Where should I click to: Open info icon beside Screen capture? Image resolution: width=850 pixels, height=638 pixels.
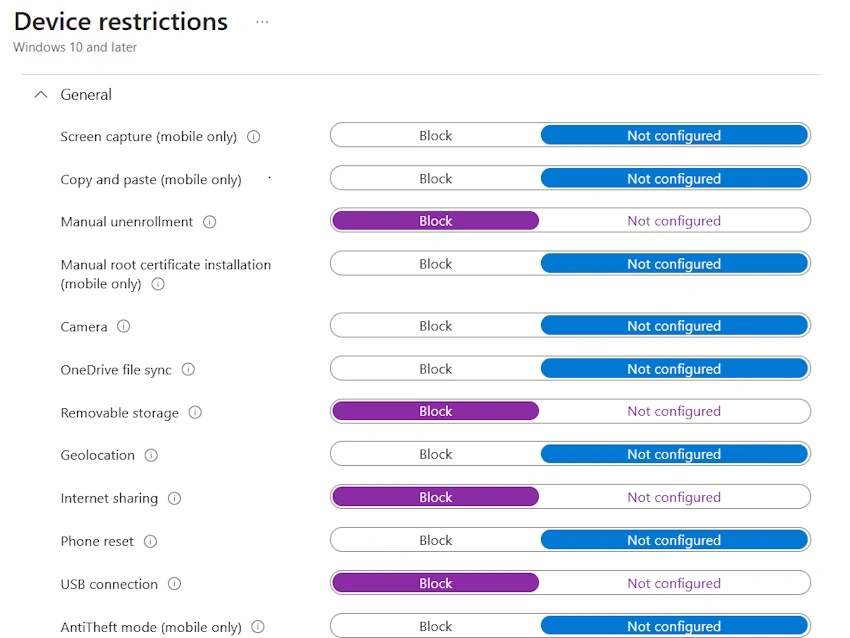[x=253, y=137]
